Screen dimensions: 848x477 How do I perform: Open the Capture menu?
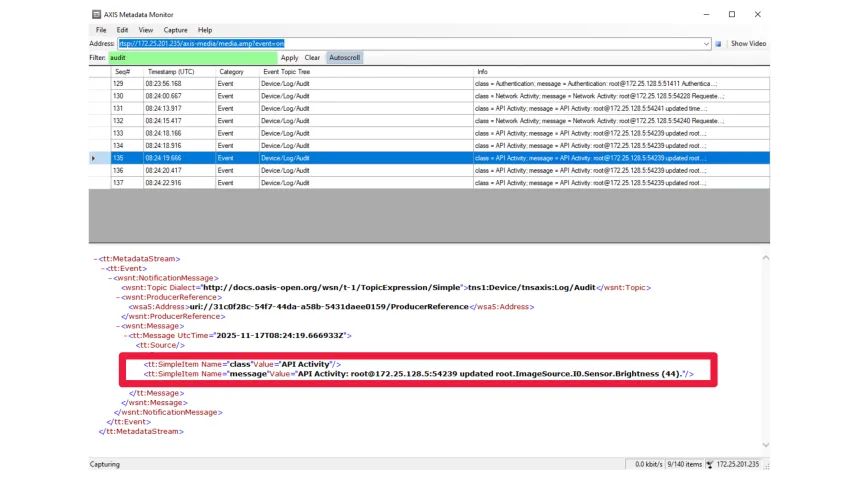click(175, 30)
